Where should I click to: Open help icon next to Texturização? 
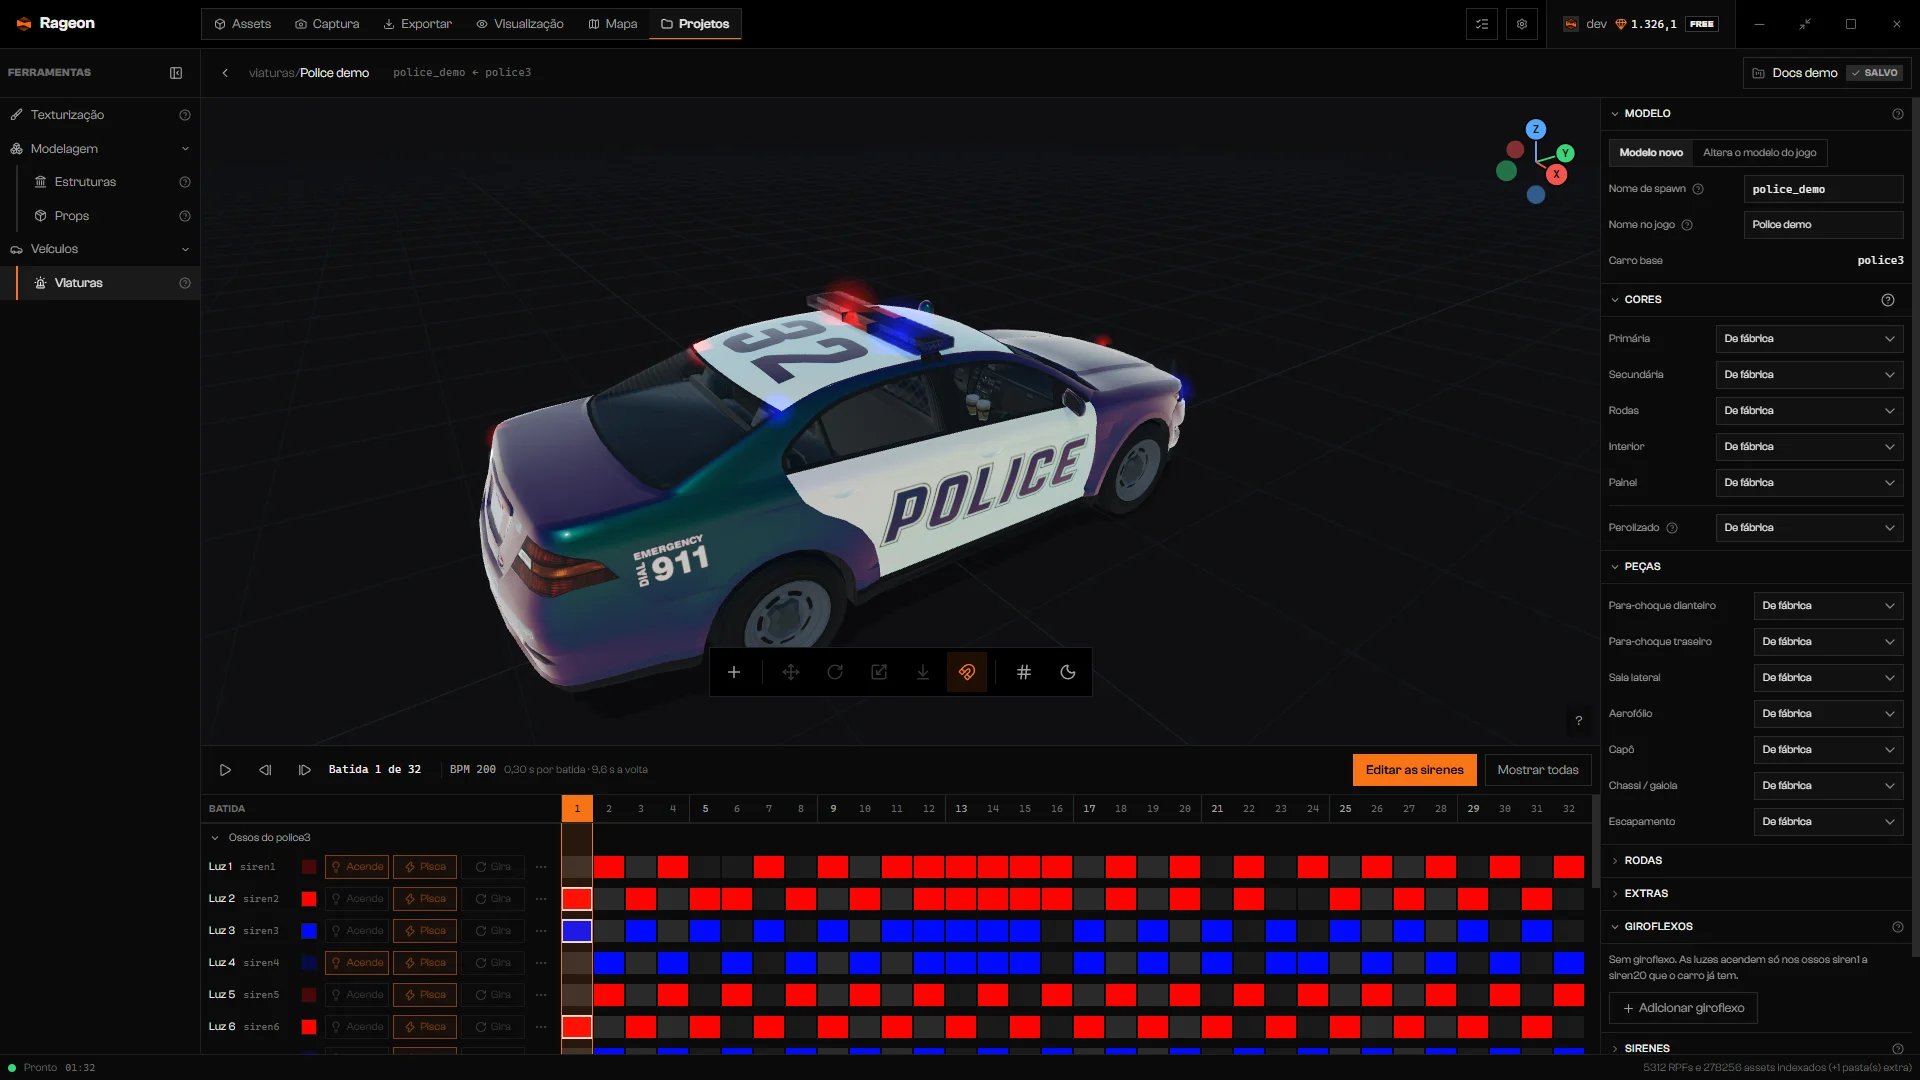185,115
